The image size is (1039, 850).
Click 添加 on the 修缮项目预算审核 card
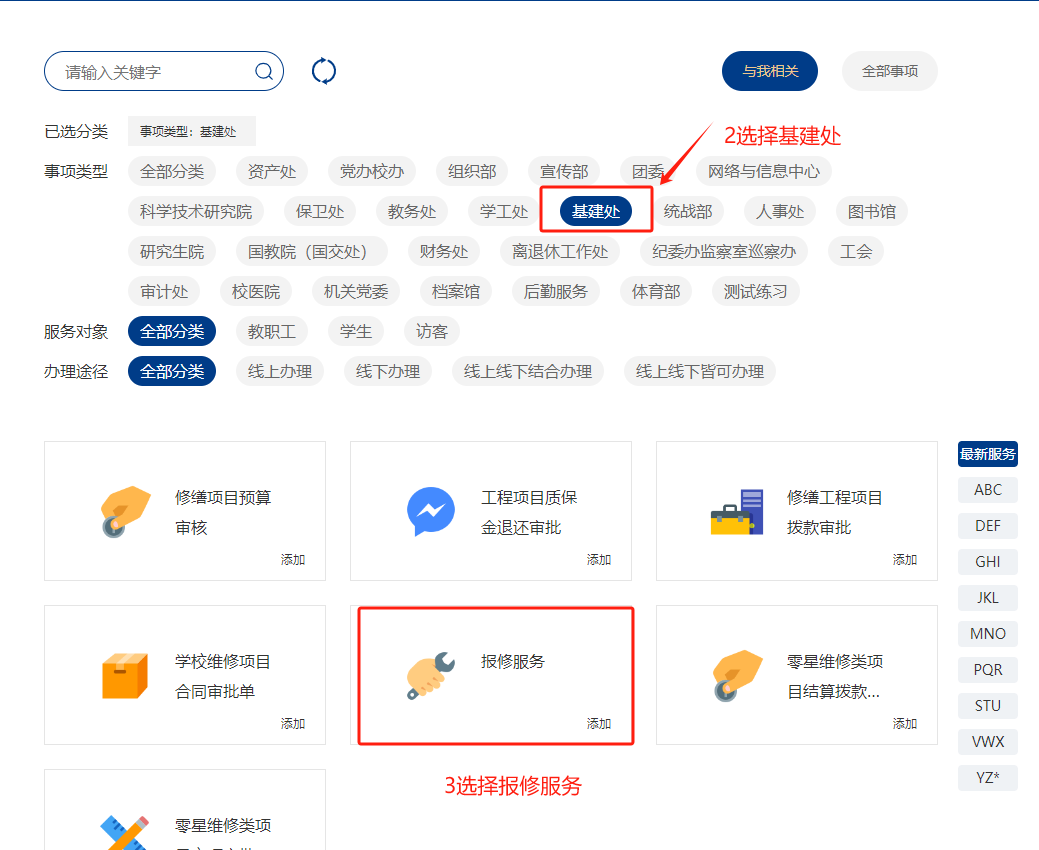[293, 559]
